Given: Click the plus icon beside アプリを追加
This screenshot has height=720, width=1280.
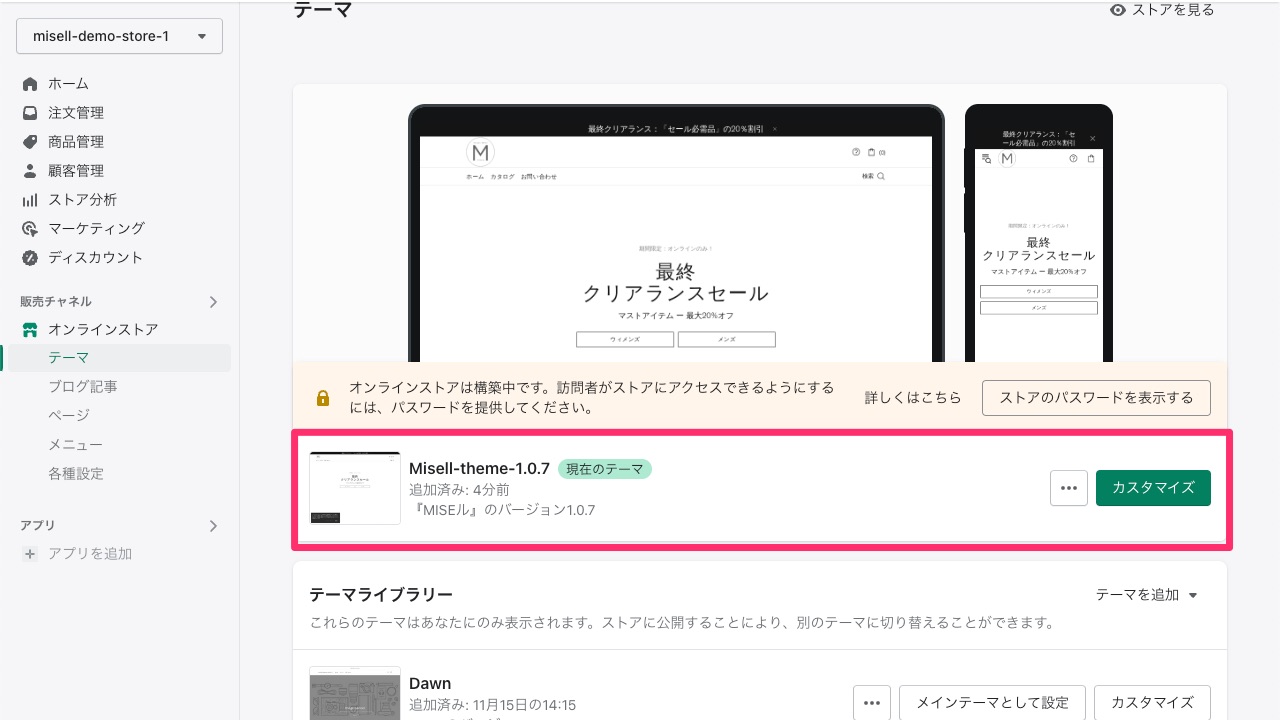Looking at the screenshot, I should [30, 554].
